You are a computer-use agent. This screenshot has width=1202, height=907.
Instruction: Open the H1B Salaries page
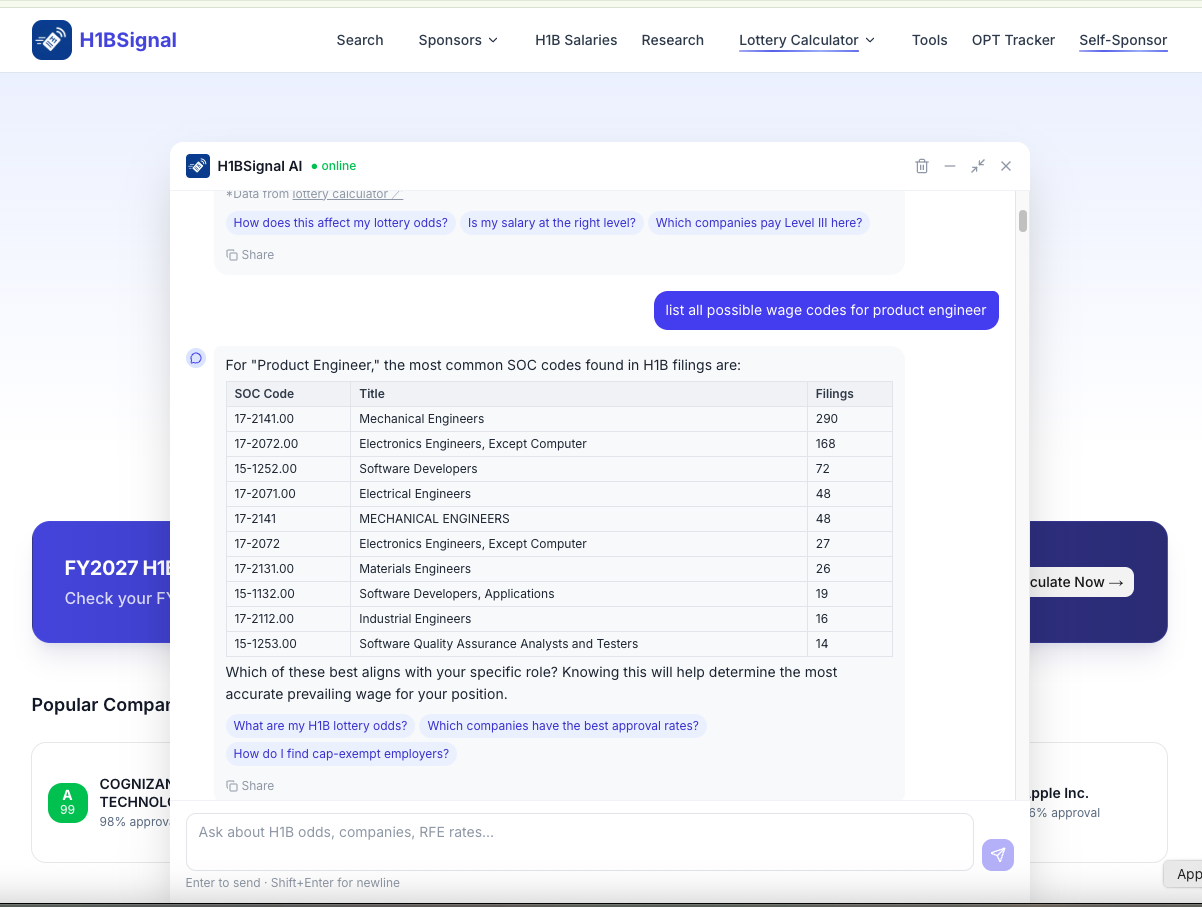coord(576,40)
